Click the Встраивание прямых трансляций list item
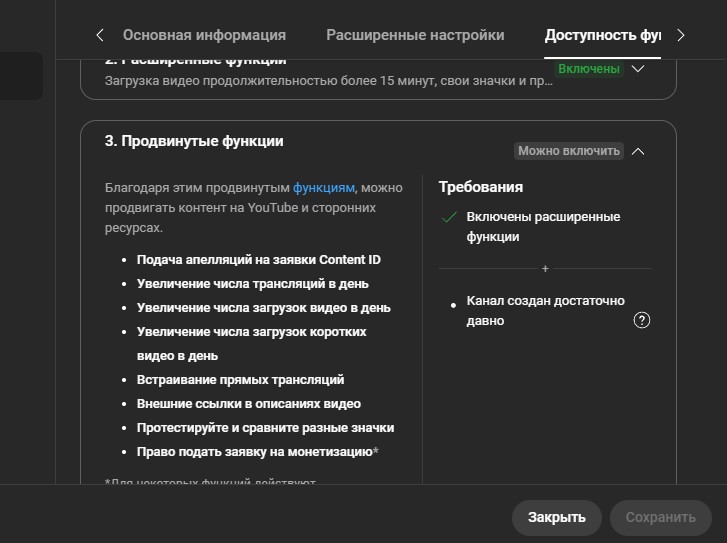The height and width of the screenshot is (543, 727). (x=240, y=380)
